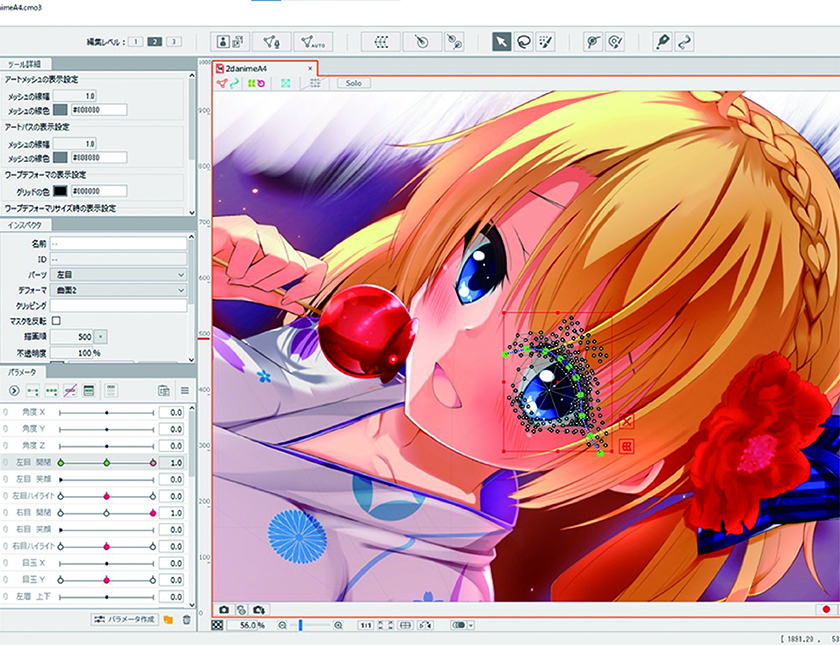Toggle the checkerboard background display
Image resolution: width=840 pixels, height=645 pixels.
[217, 625]
